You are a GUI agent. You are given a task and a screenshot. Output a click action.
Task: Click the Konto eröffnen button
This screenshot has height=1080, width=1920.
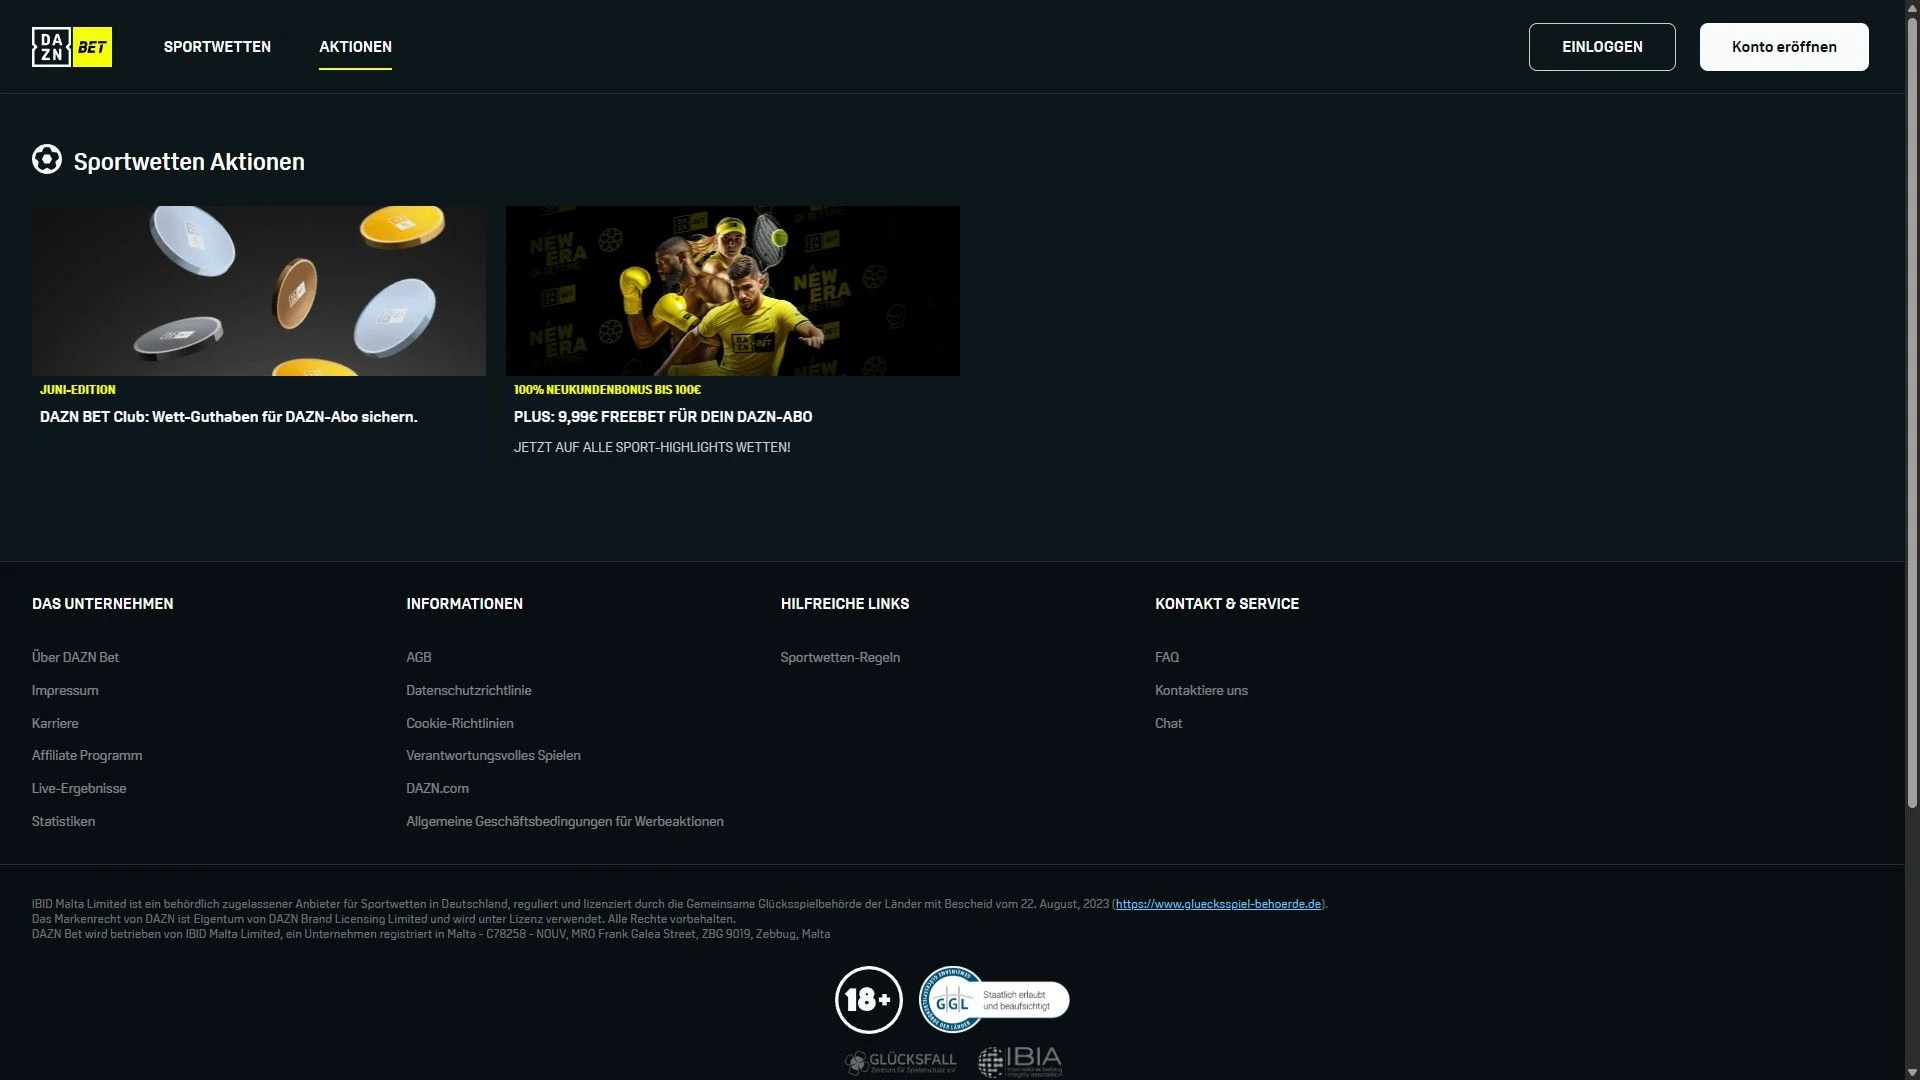[x=1783, y=47]
